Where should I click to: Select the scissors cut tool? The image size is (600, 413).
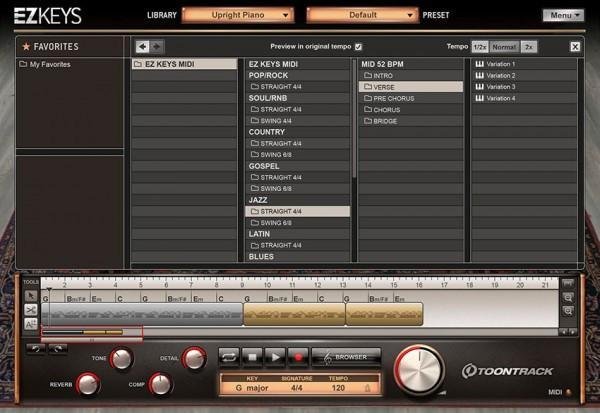pos(31,309)
